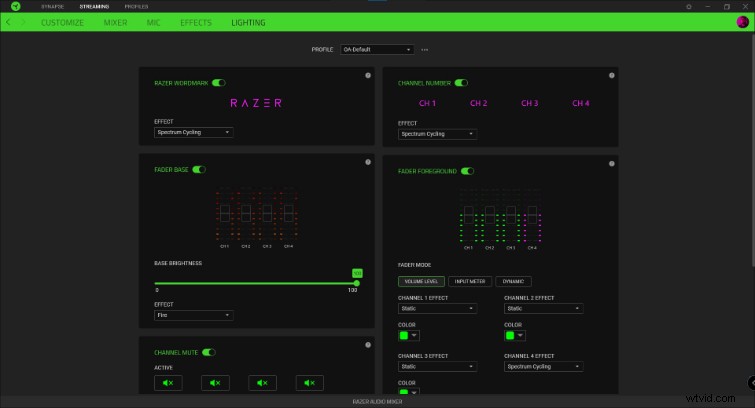This screenshot has height=408, width=755.
Task: Expand the Channel 1 color picker arrow
Action: tap(414, 335)
